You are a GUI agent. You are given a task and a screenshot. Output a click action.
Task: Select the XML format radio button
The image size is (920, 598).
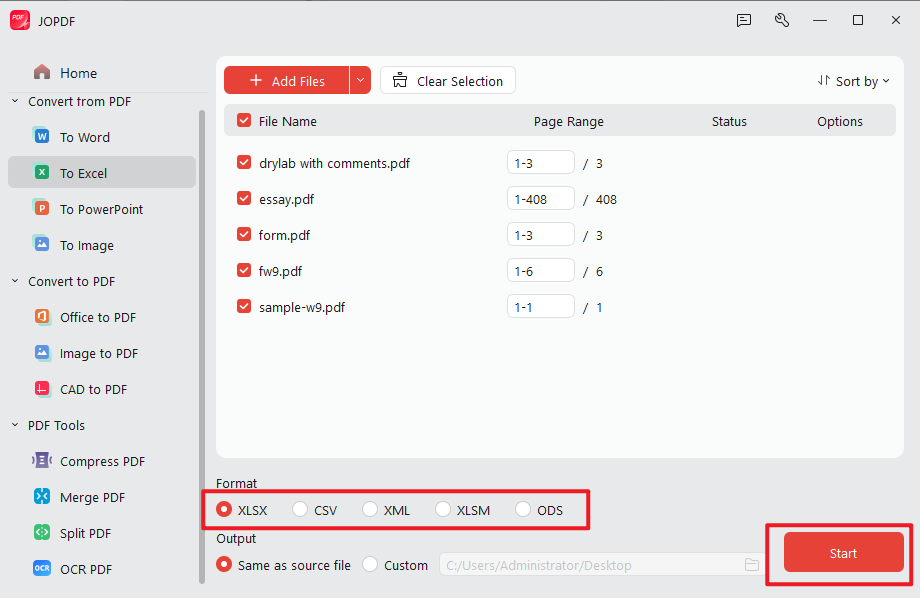[x=370, y=509]
